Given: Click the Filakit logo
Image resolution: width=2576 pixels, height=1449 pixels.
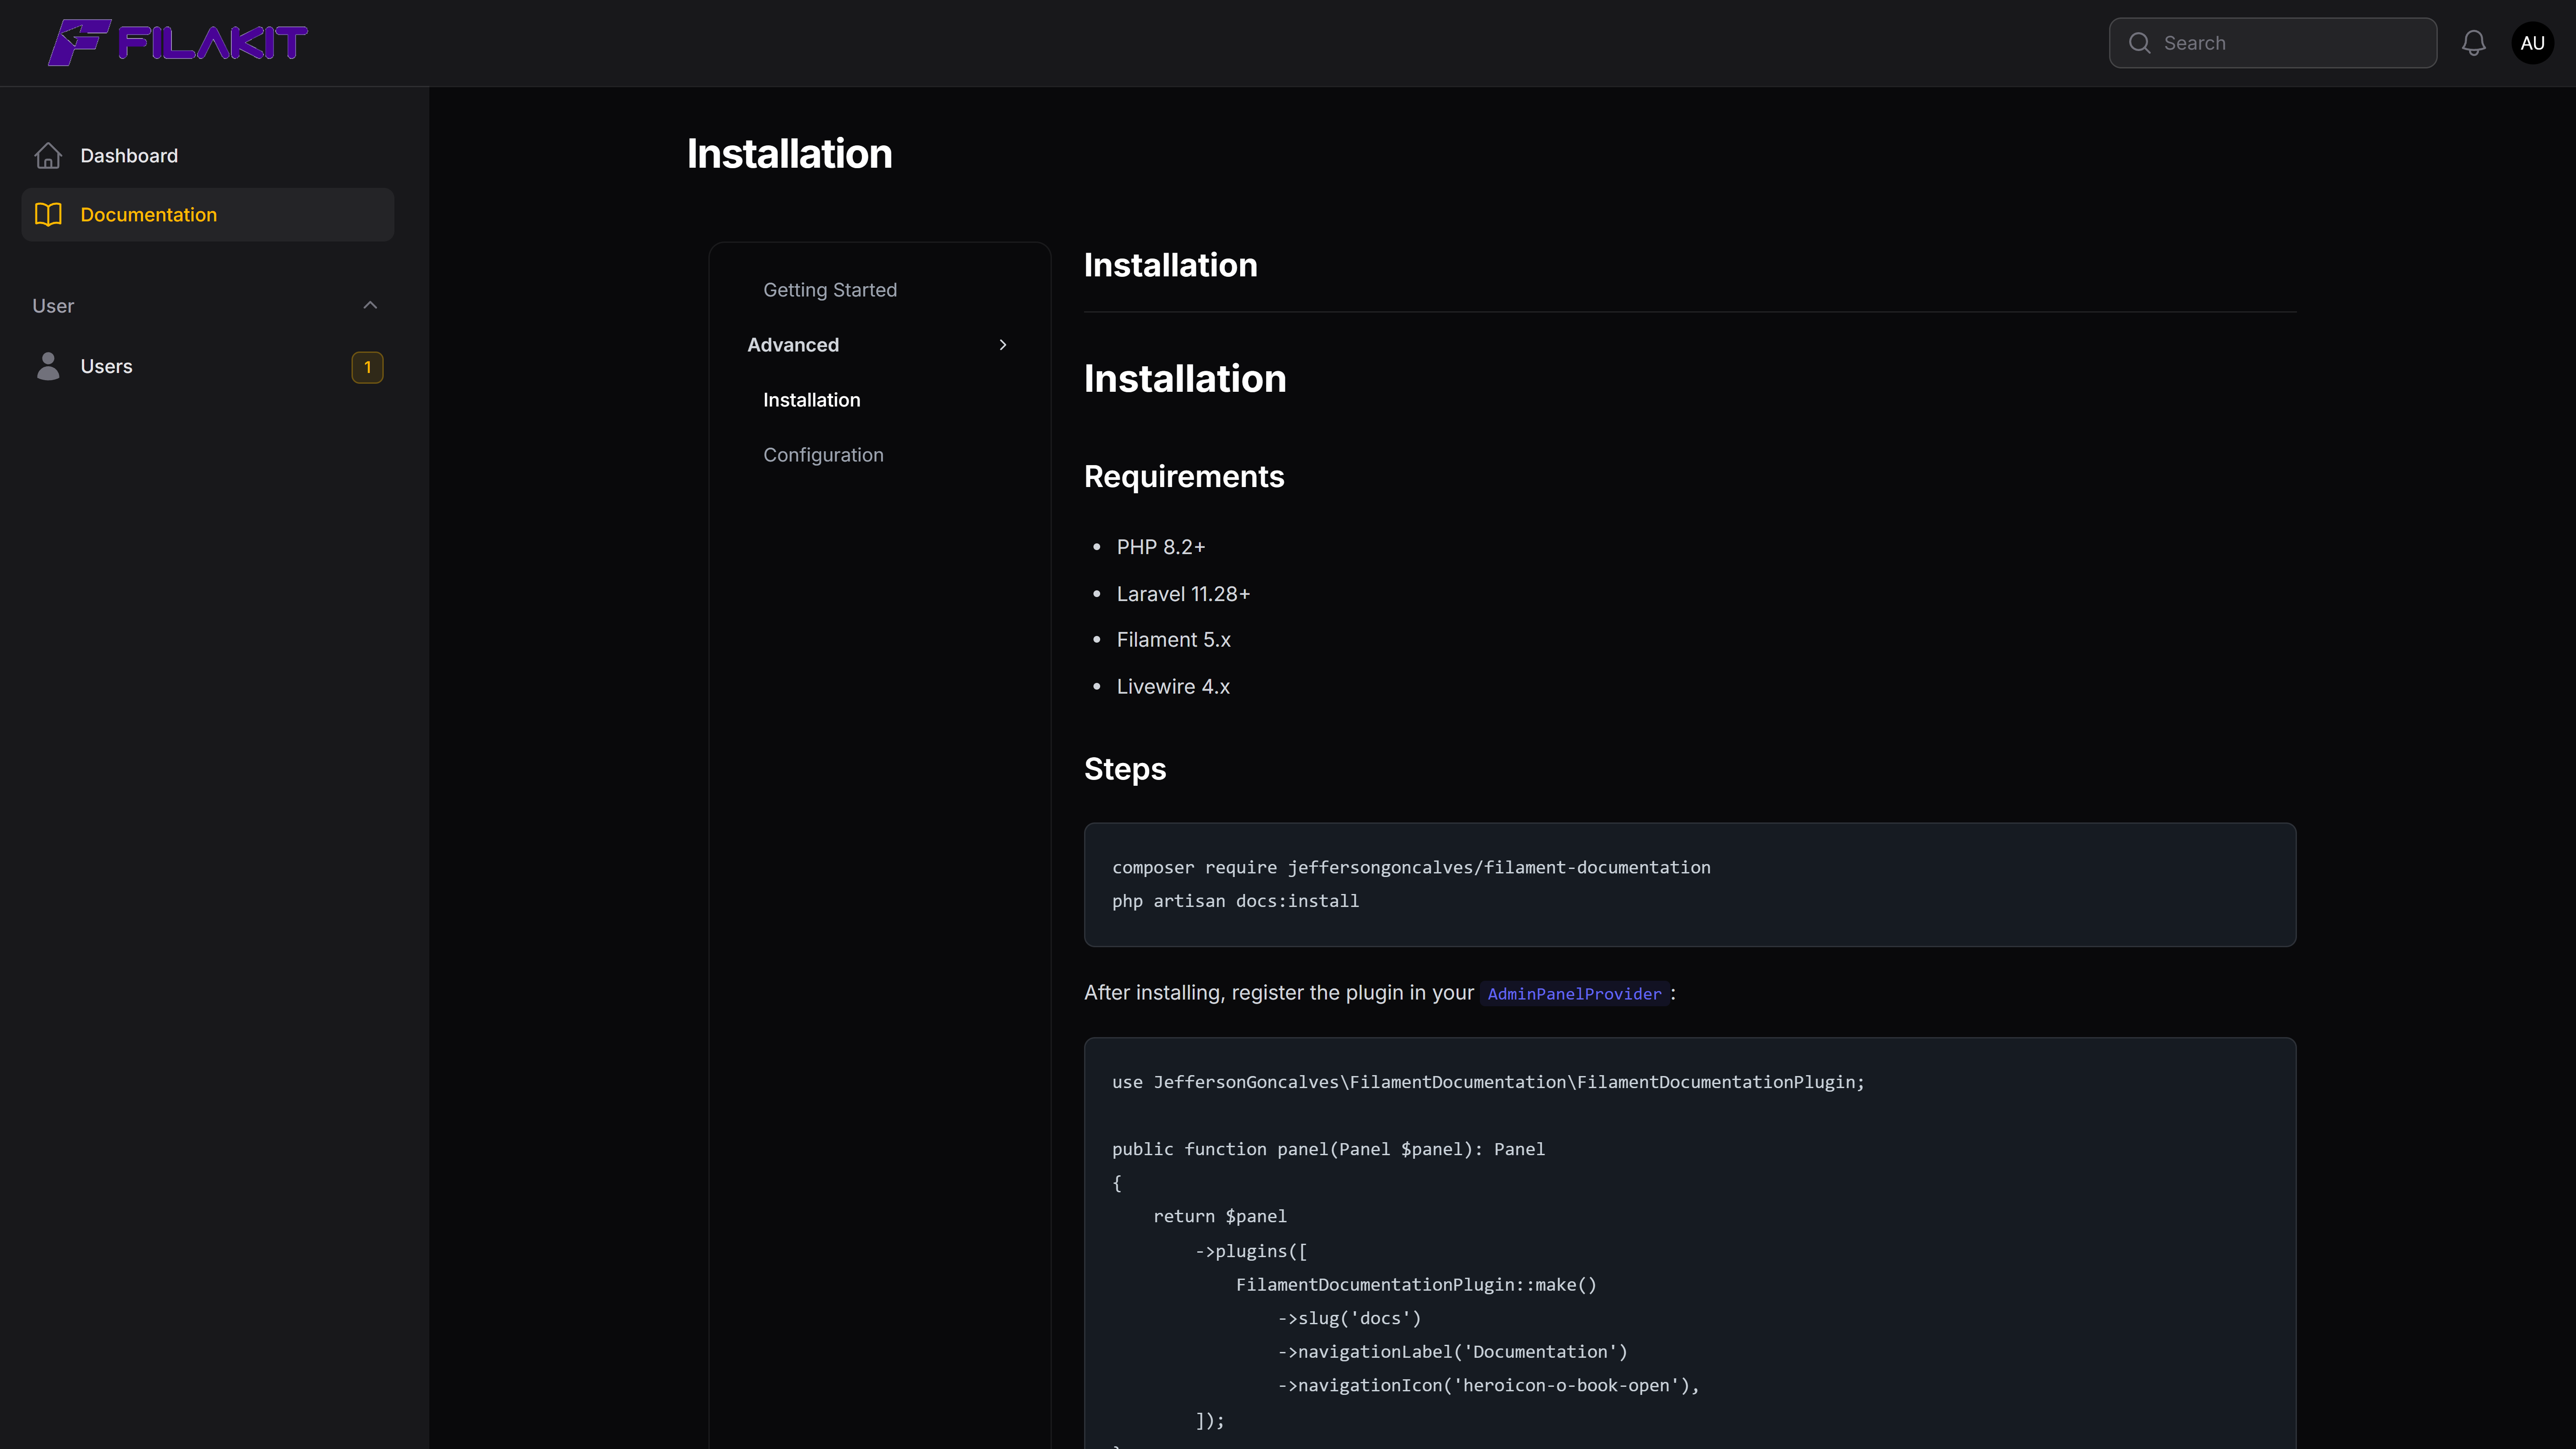Looking at the screenshot, I should pos(178,42).
